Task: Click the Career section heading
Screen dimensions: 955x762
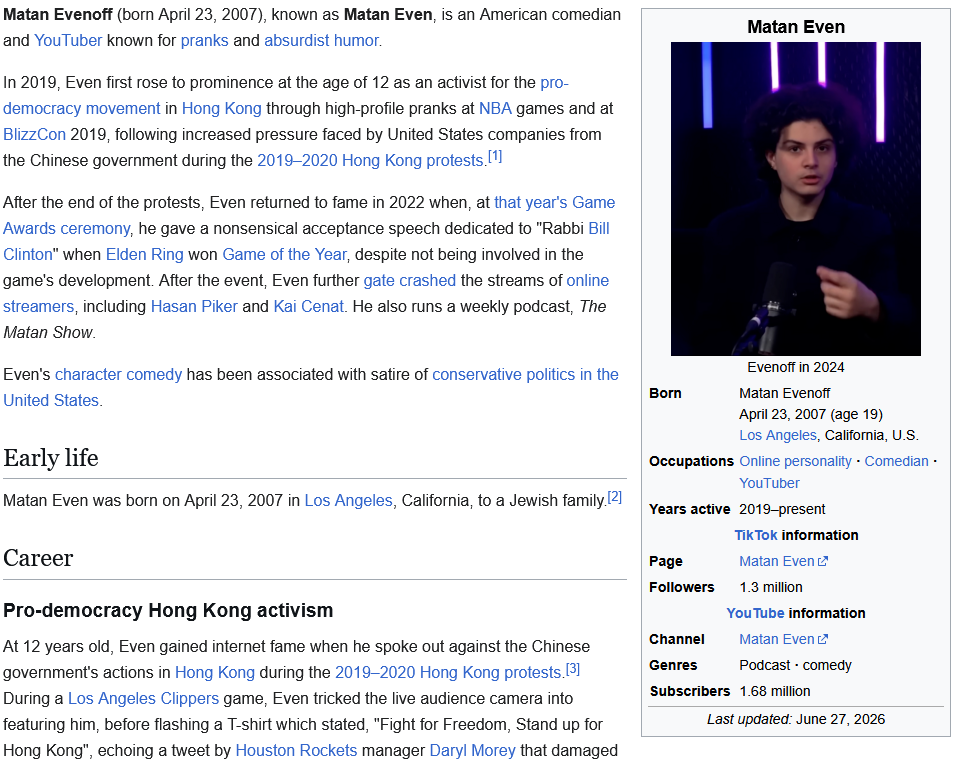Action: coord(38,558)
